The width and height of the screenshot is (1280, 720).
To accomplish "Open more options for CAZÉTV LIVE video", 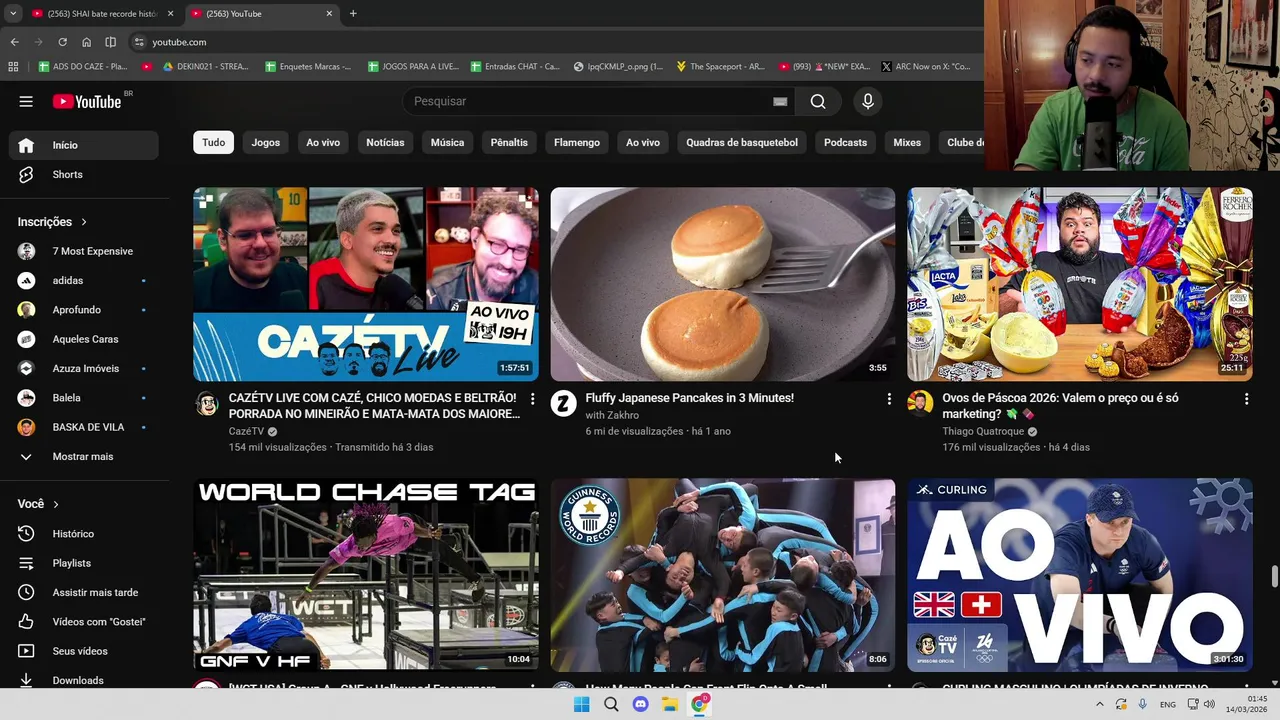I will 532,399.
